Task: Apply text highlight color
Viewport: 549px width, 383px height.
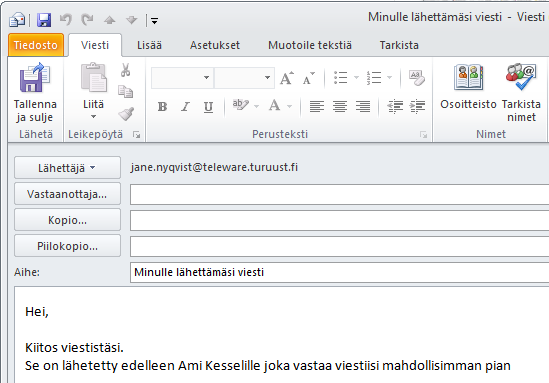Action: tap(241, 105)
